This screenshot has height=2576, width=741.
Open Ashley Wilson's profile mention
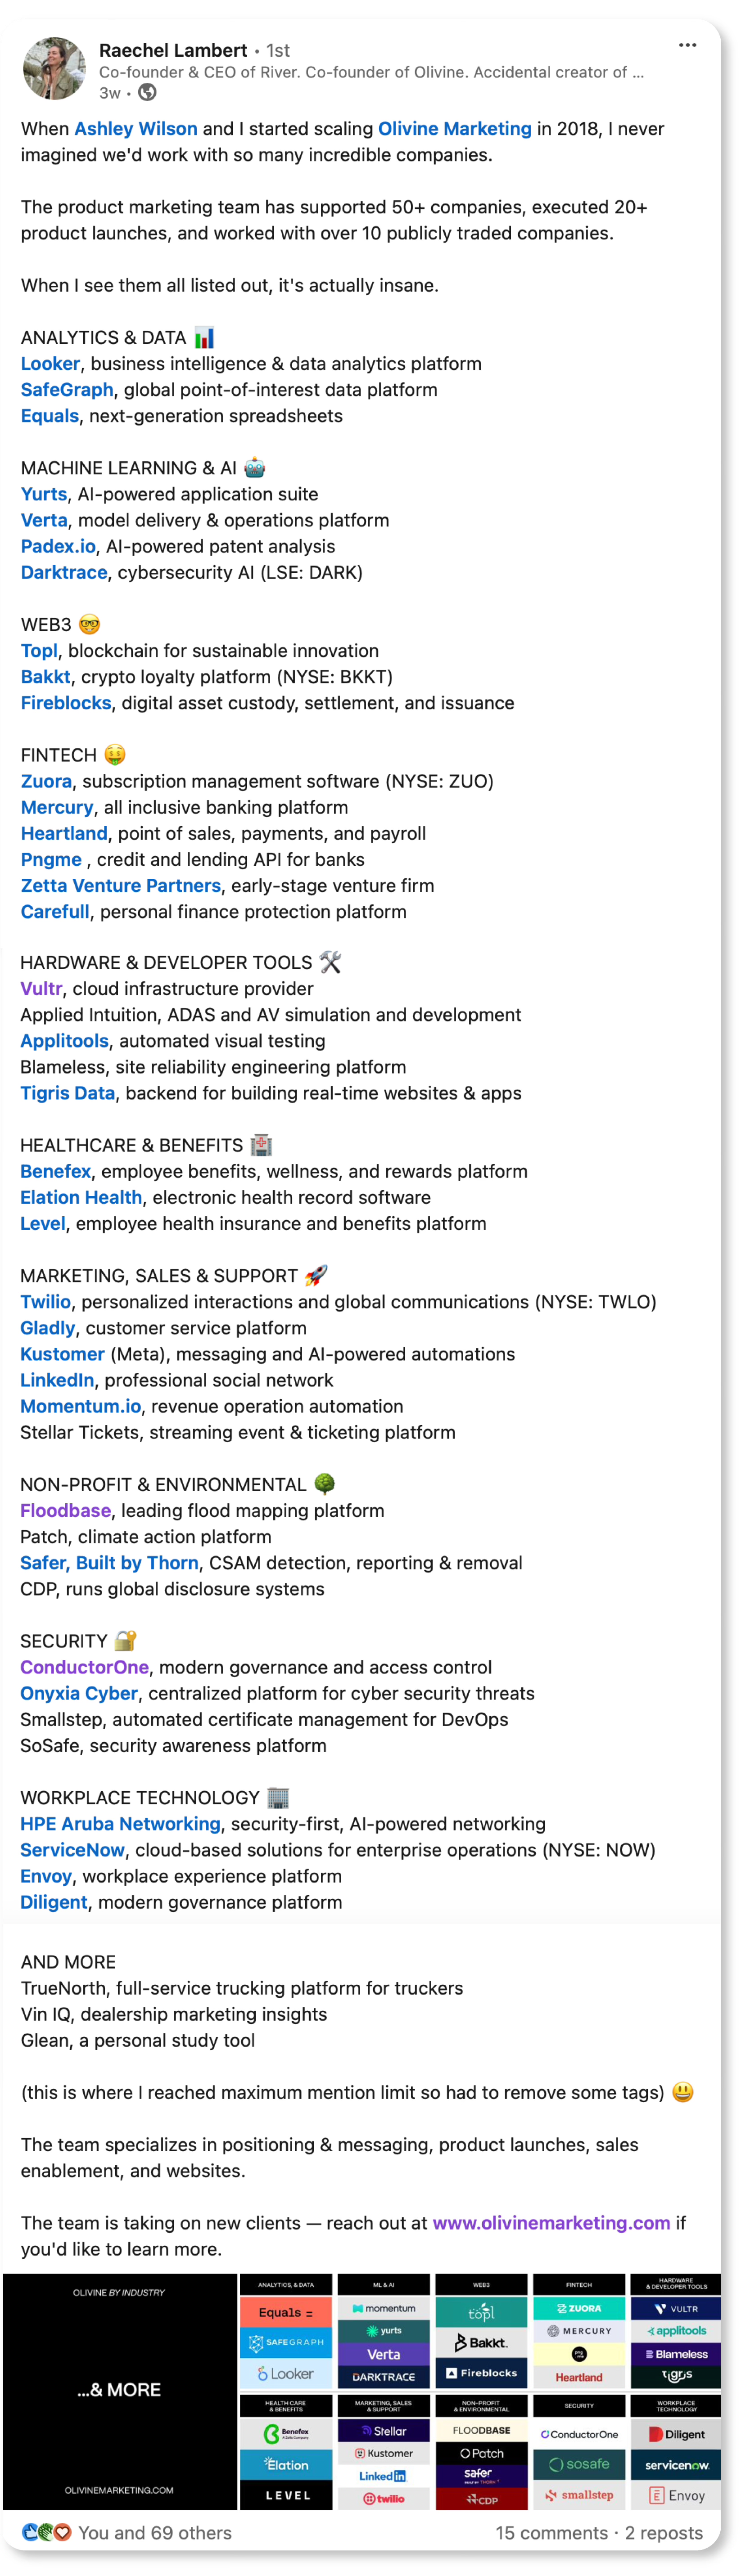136,129
